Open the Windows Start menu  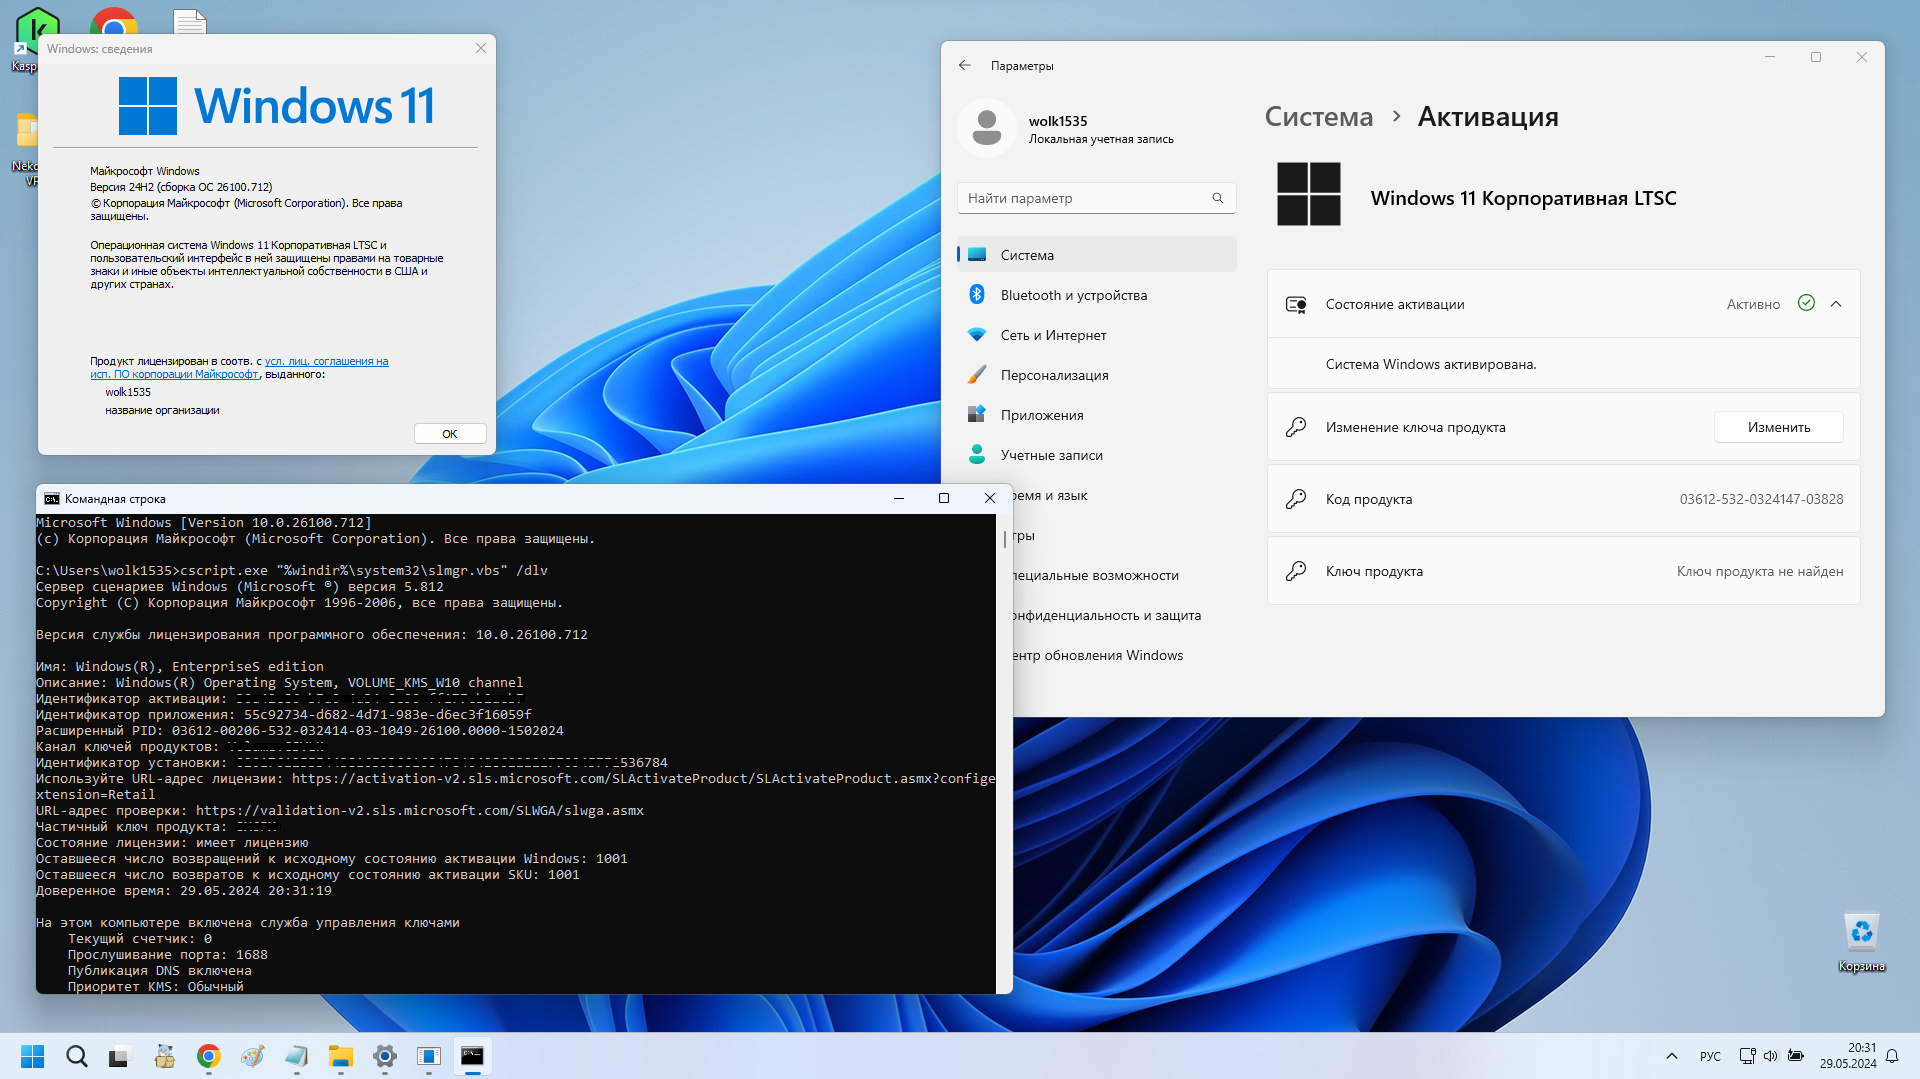33,1056
